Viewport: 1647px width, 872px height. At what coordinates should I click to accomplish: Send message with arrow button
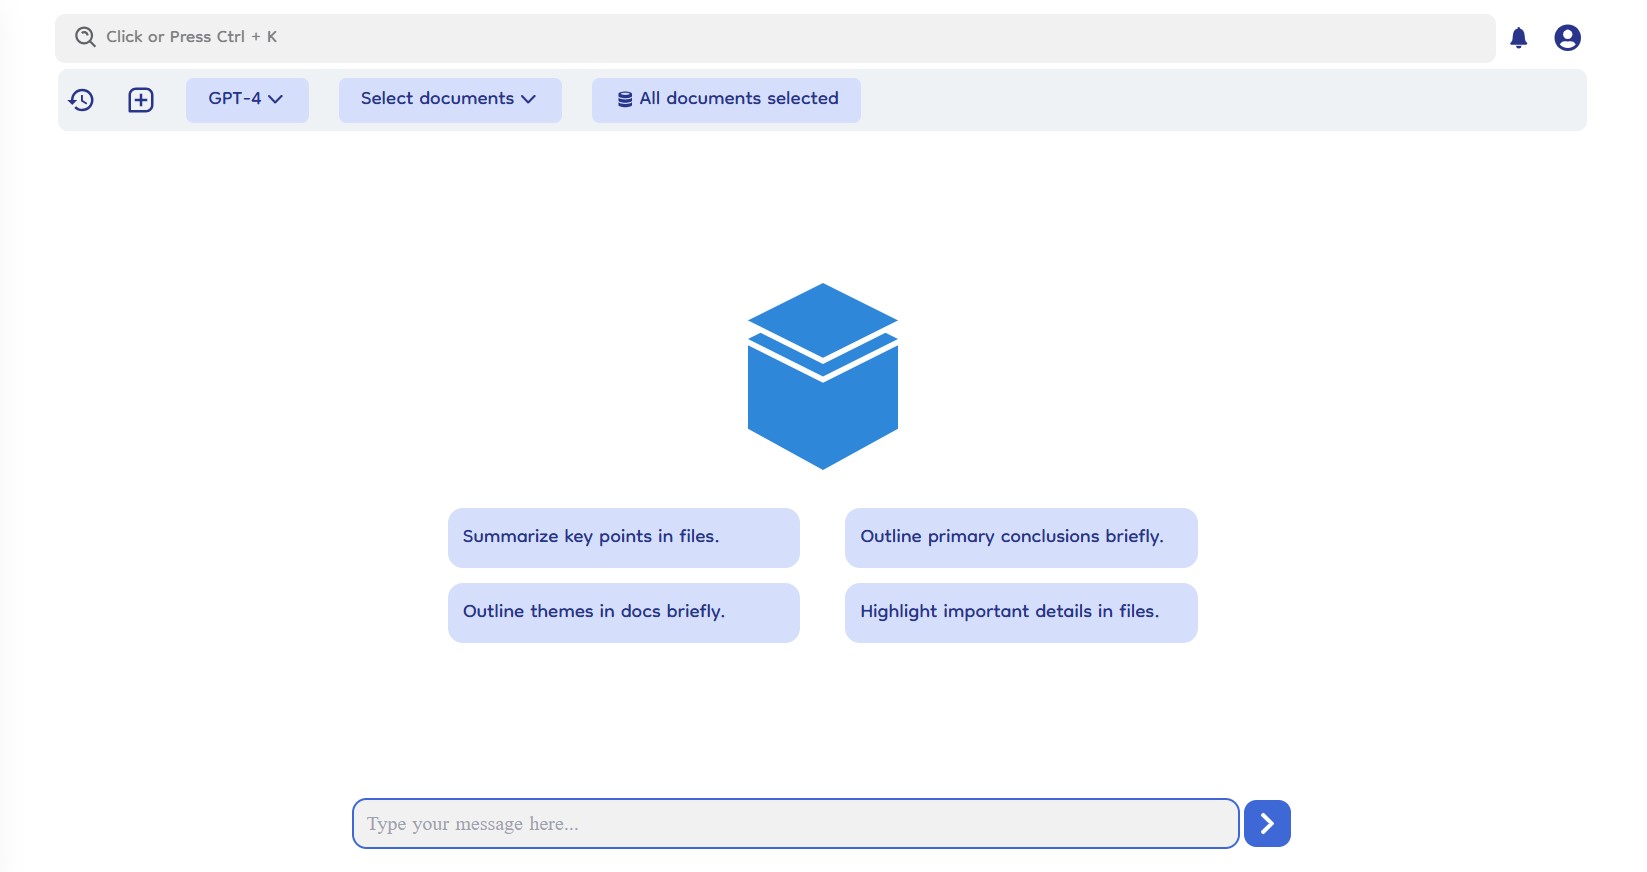(x=1266, y=823)
